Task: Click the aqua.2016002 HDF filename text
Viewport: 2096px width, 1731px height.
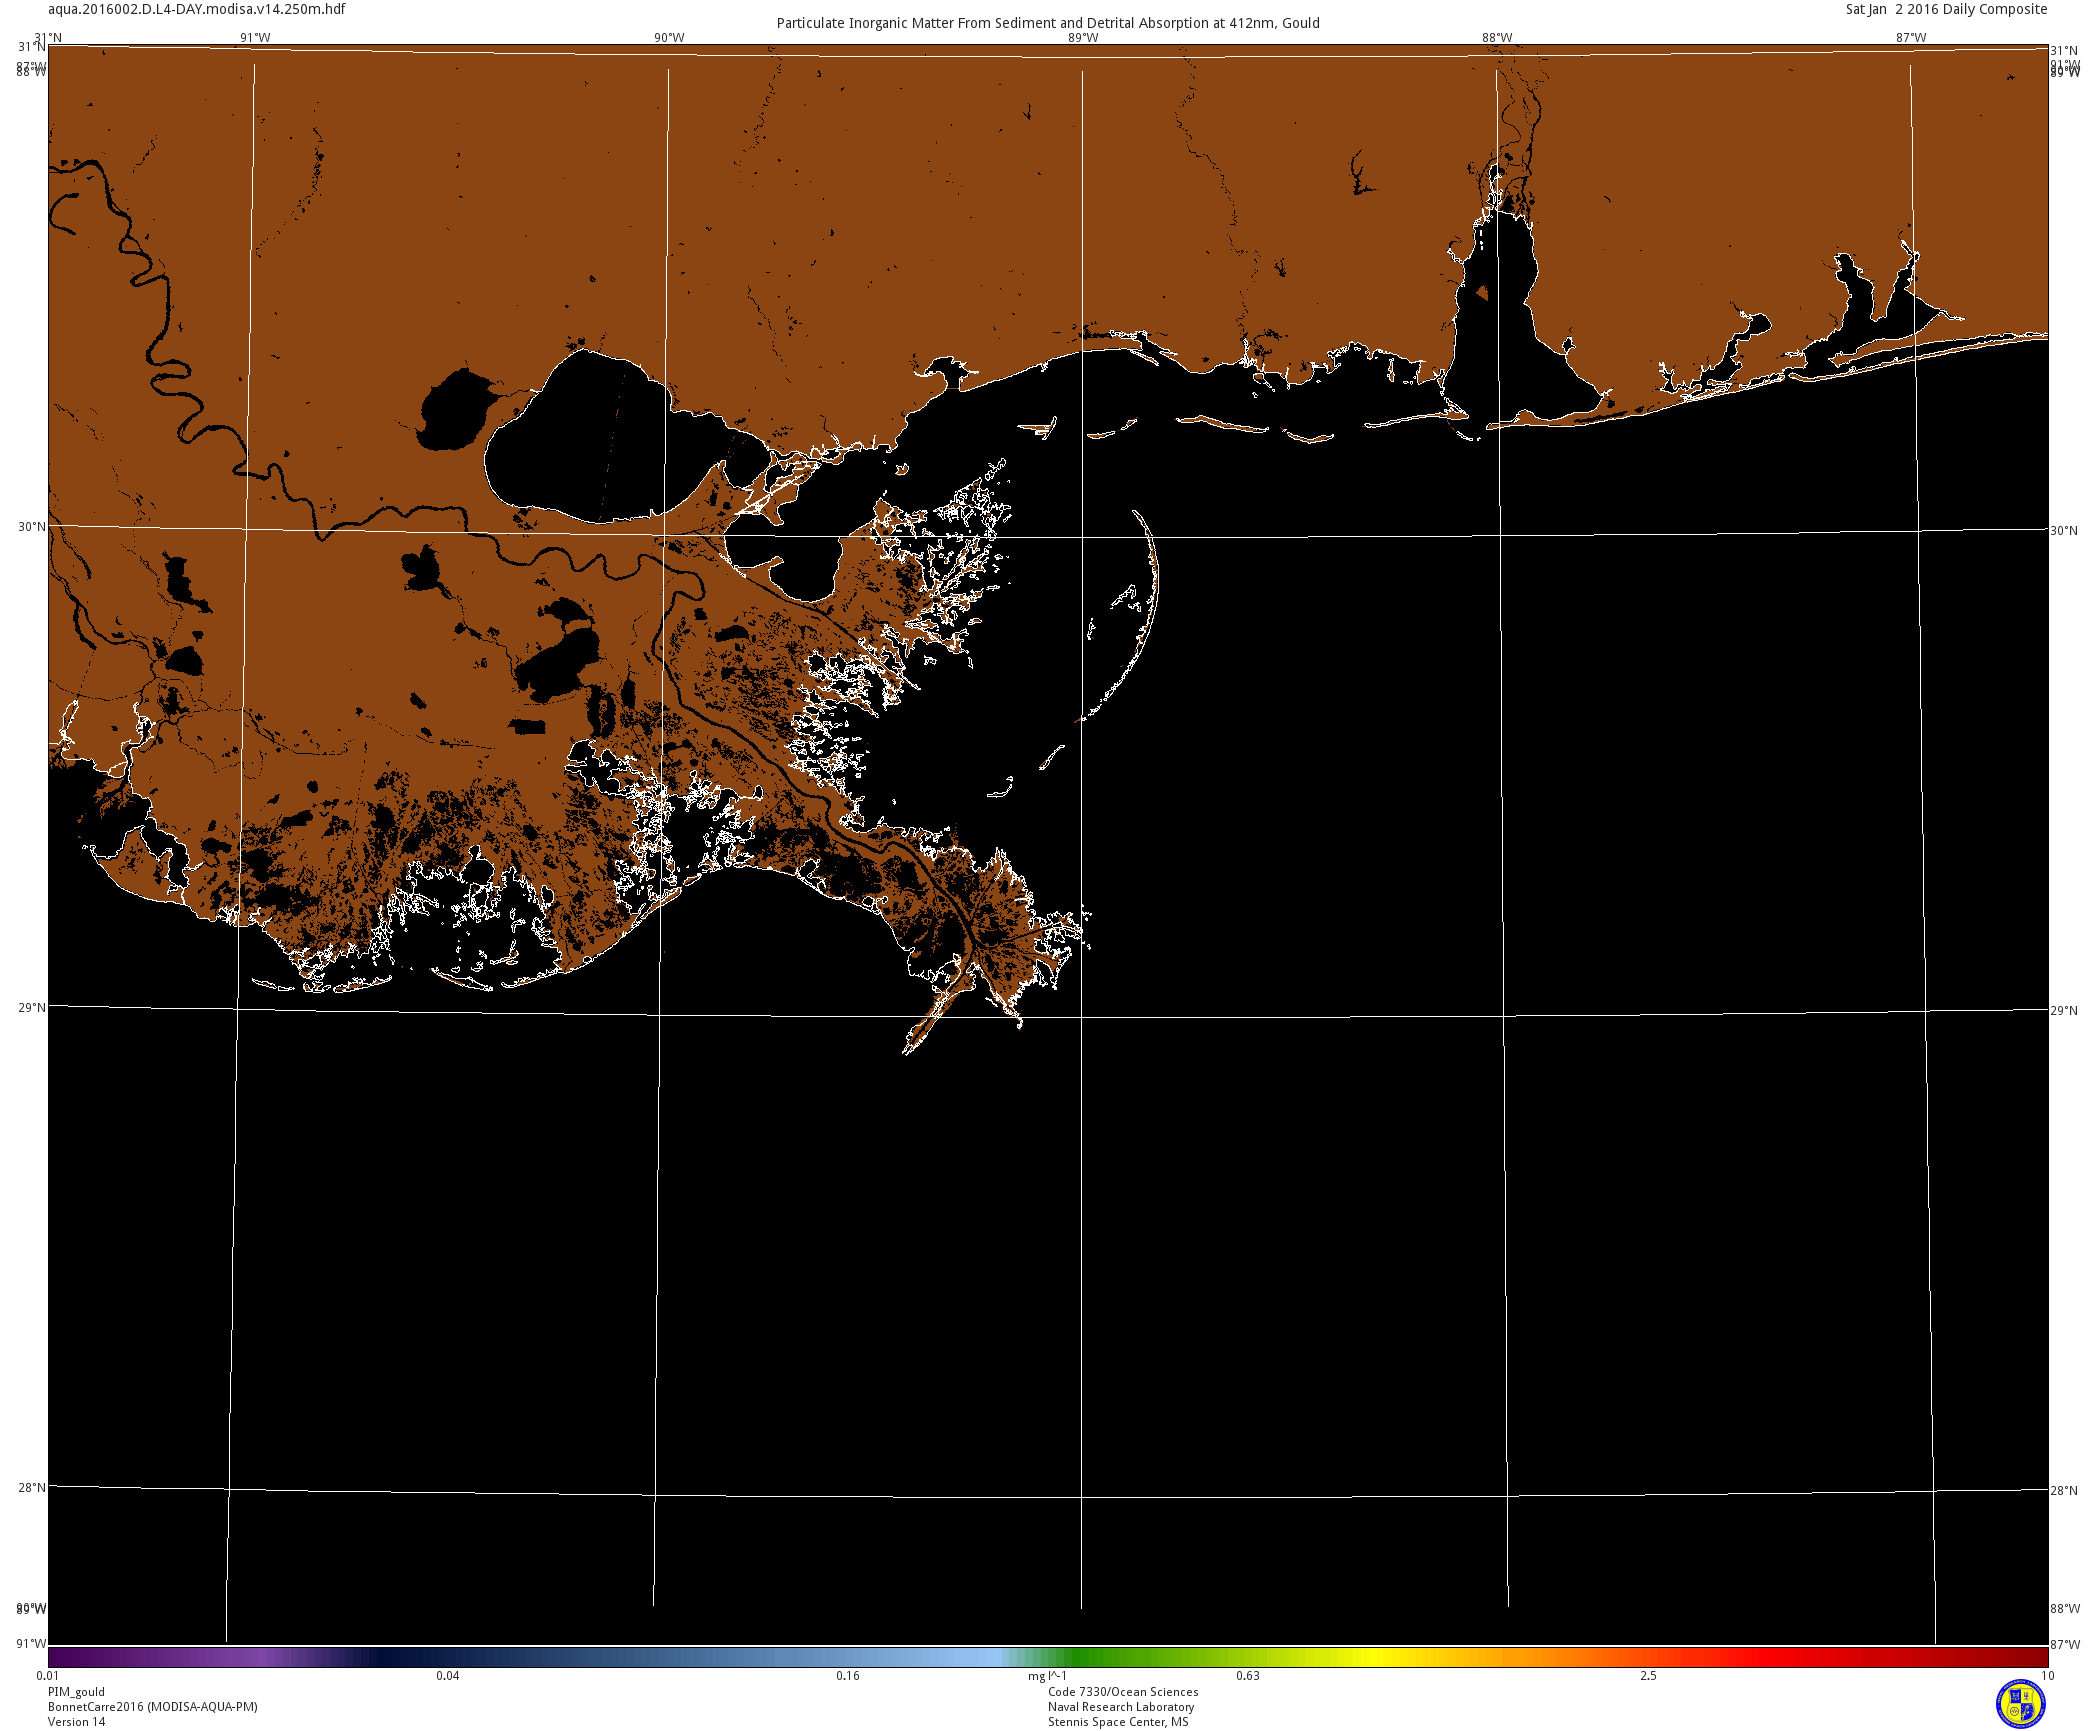Action: click(x=197, y=9)
